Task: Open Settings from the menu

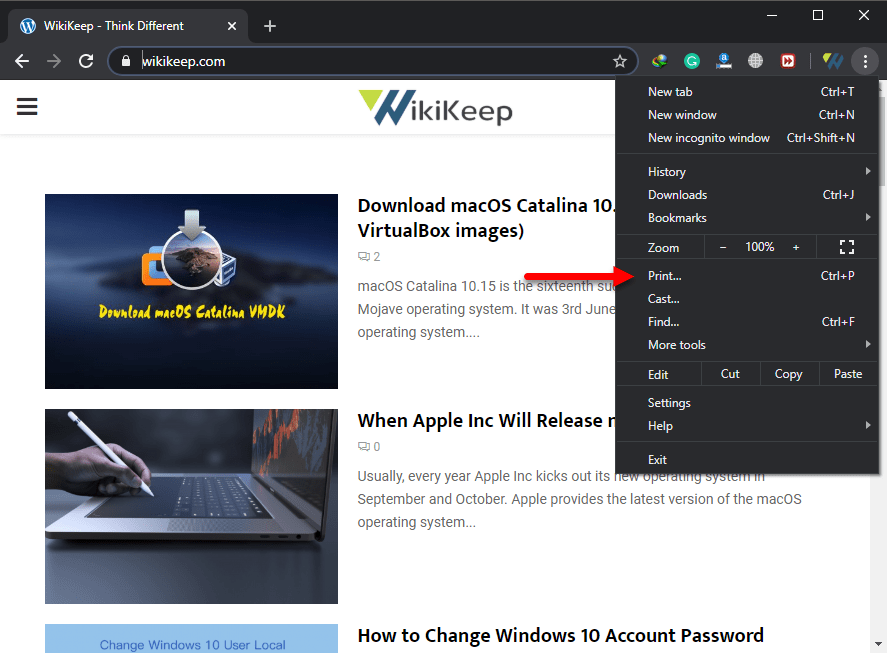Action: pyautogui.click(x=747, y=403)
